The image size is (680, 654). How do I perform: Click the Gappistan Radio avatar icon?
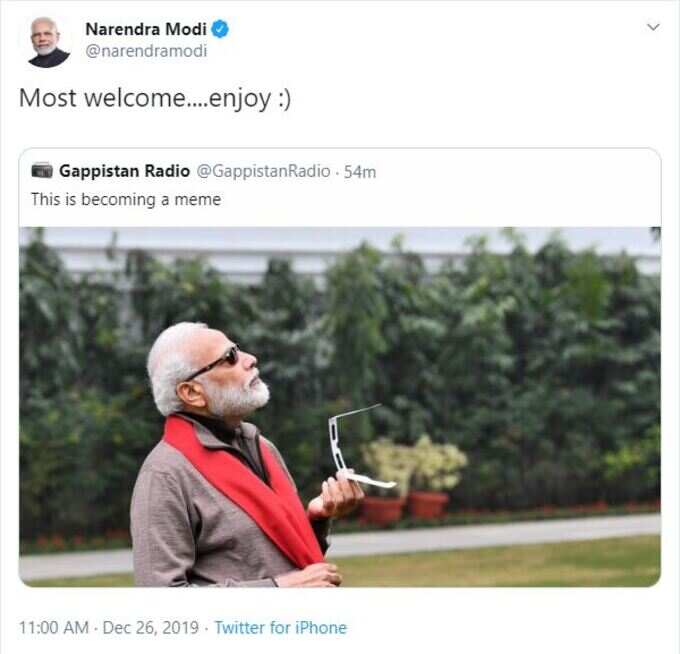(x=42, y=170)
